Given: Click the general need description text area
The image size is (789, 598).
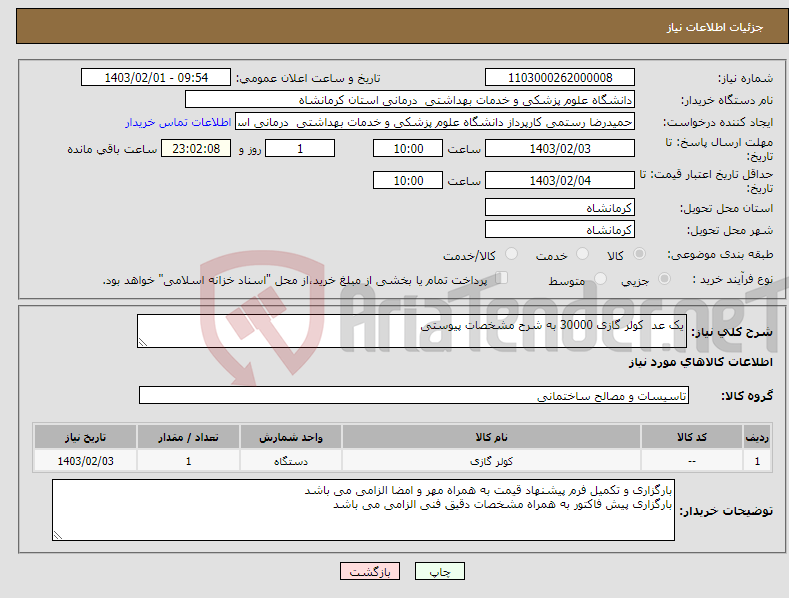Looking at the screenshot, I should point(412,331).
